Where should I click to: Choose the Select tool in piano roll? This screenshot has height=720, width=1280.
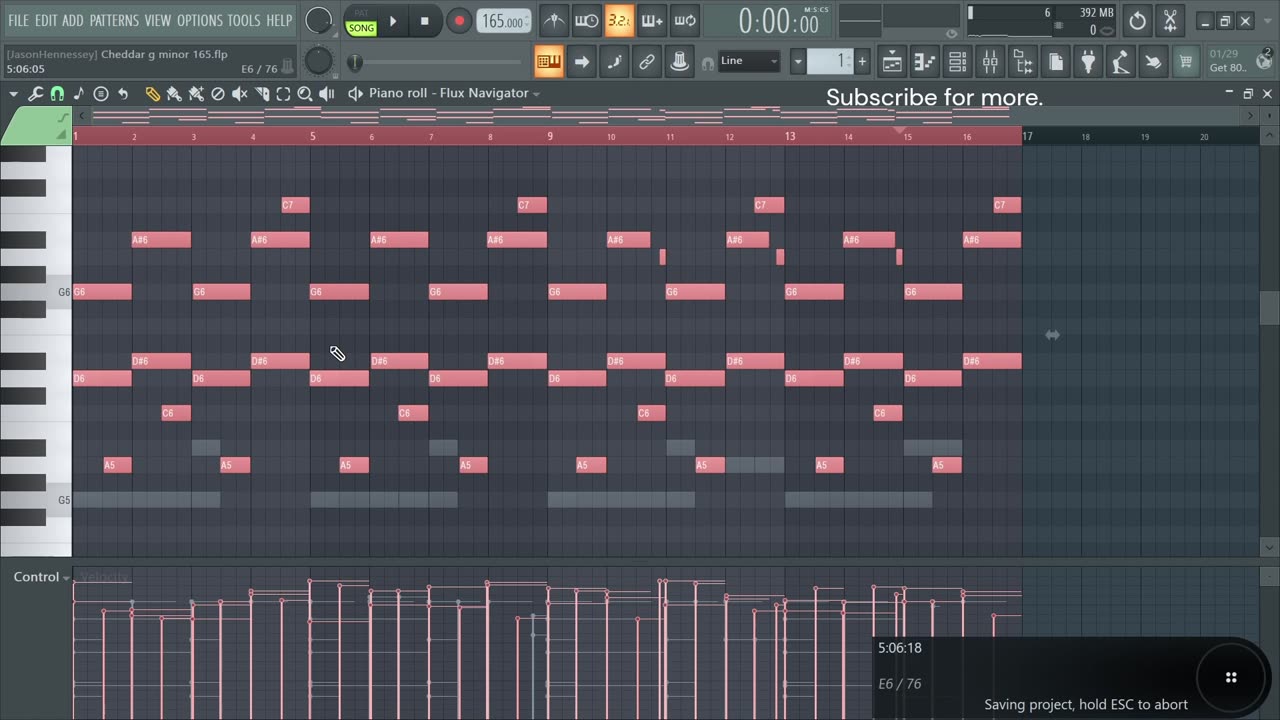click(284, 94)
